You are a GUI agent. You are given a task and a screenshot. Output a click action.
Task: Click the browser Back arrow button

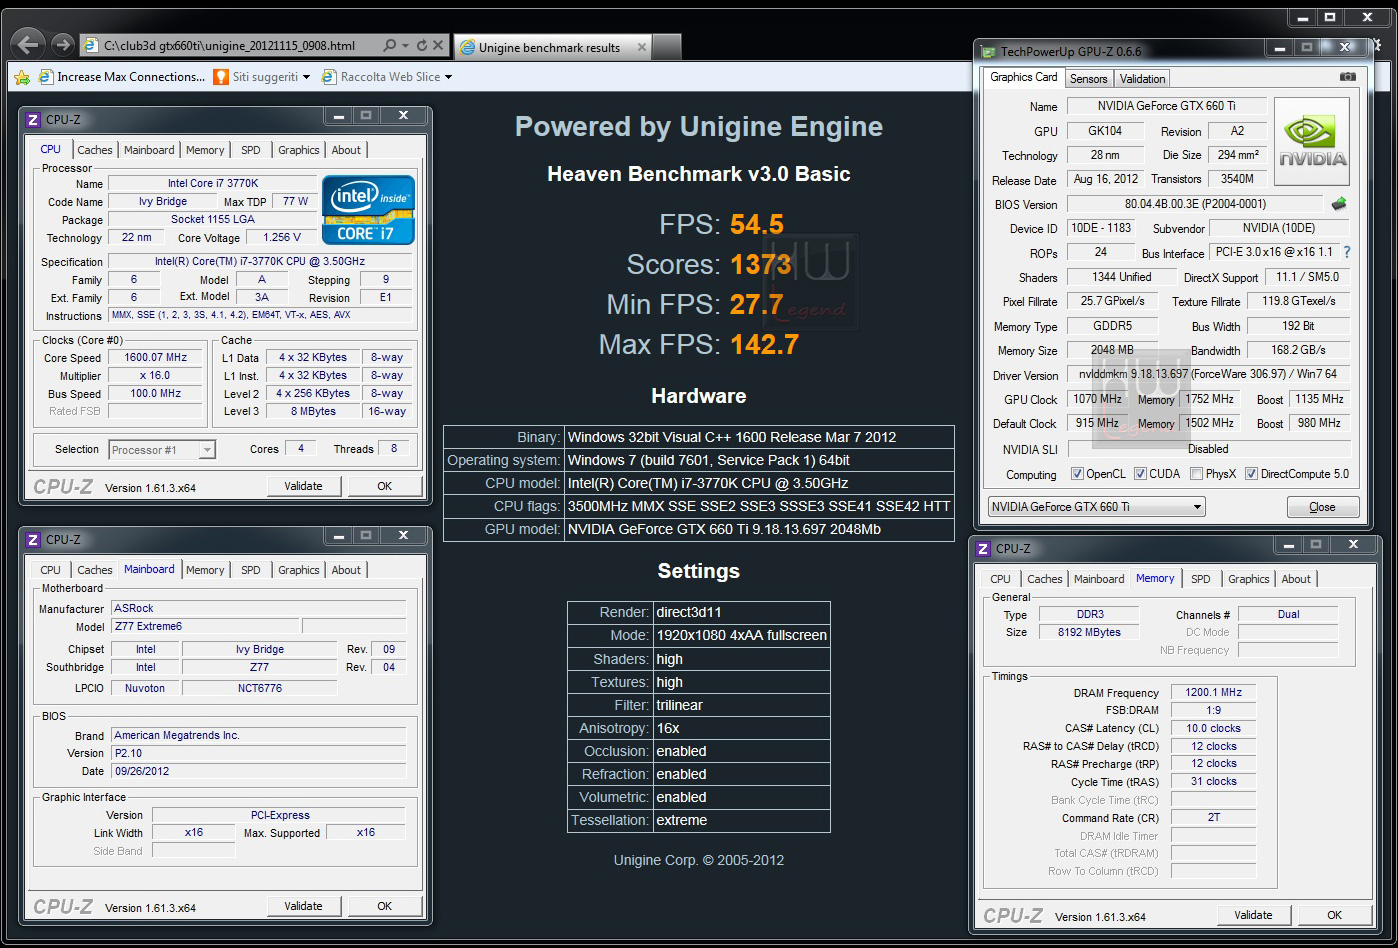coord(30,44)
